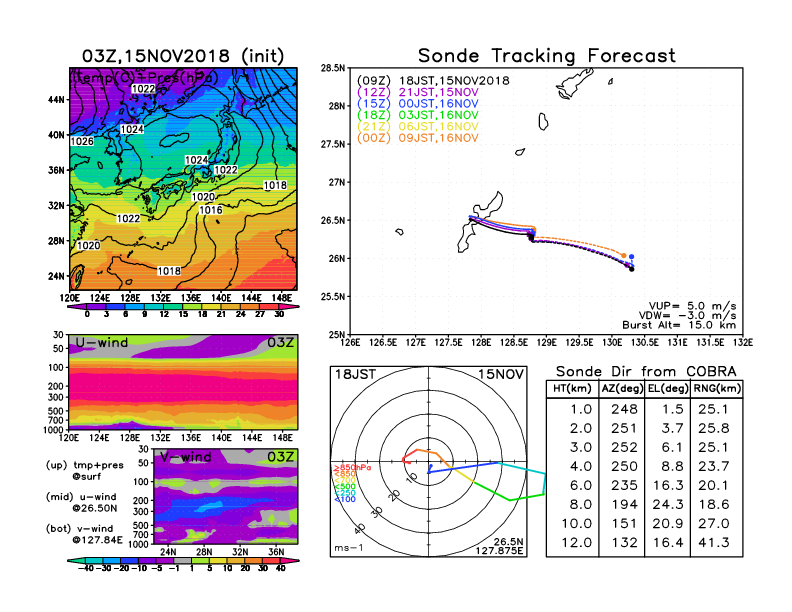Click the elevation value "3.7"
The height and width of the screenshot is (612, 792).
coord(673,429)
